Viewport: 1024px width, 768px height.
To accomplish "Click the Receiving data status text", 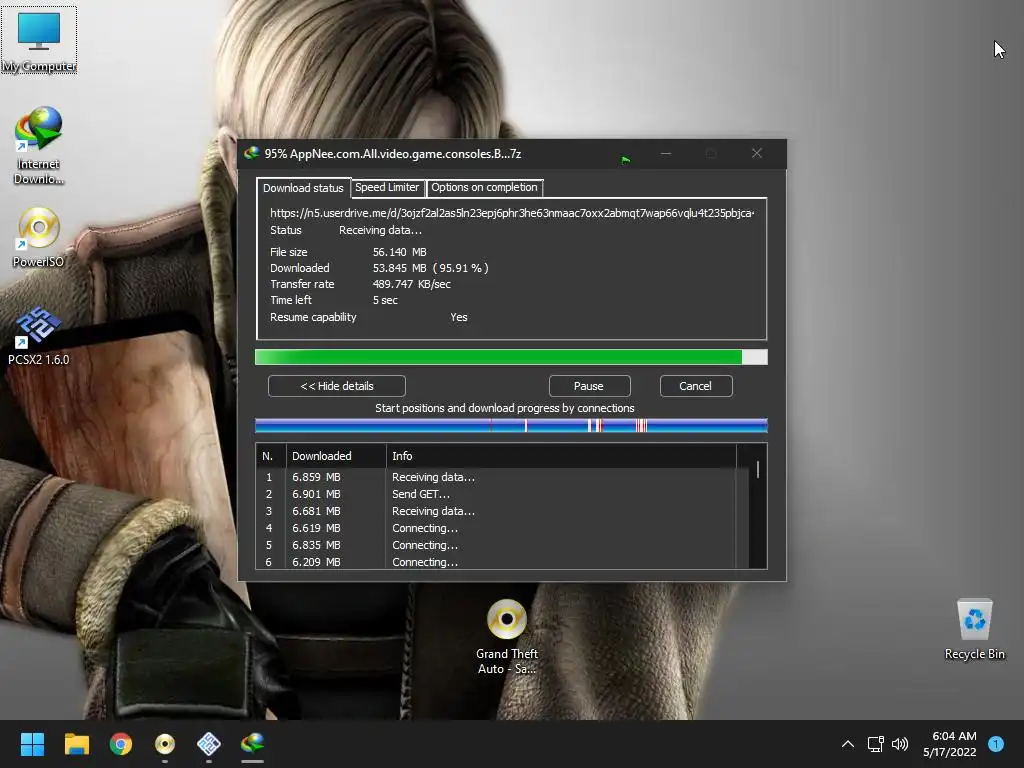I will (x=380, y=230).
